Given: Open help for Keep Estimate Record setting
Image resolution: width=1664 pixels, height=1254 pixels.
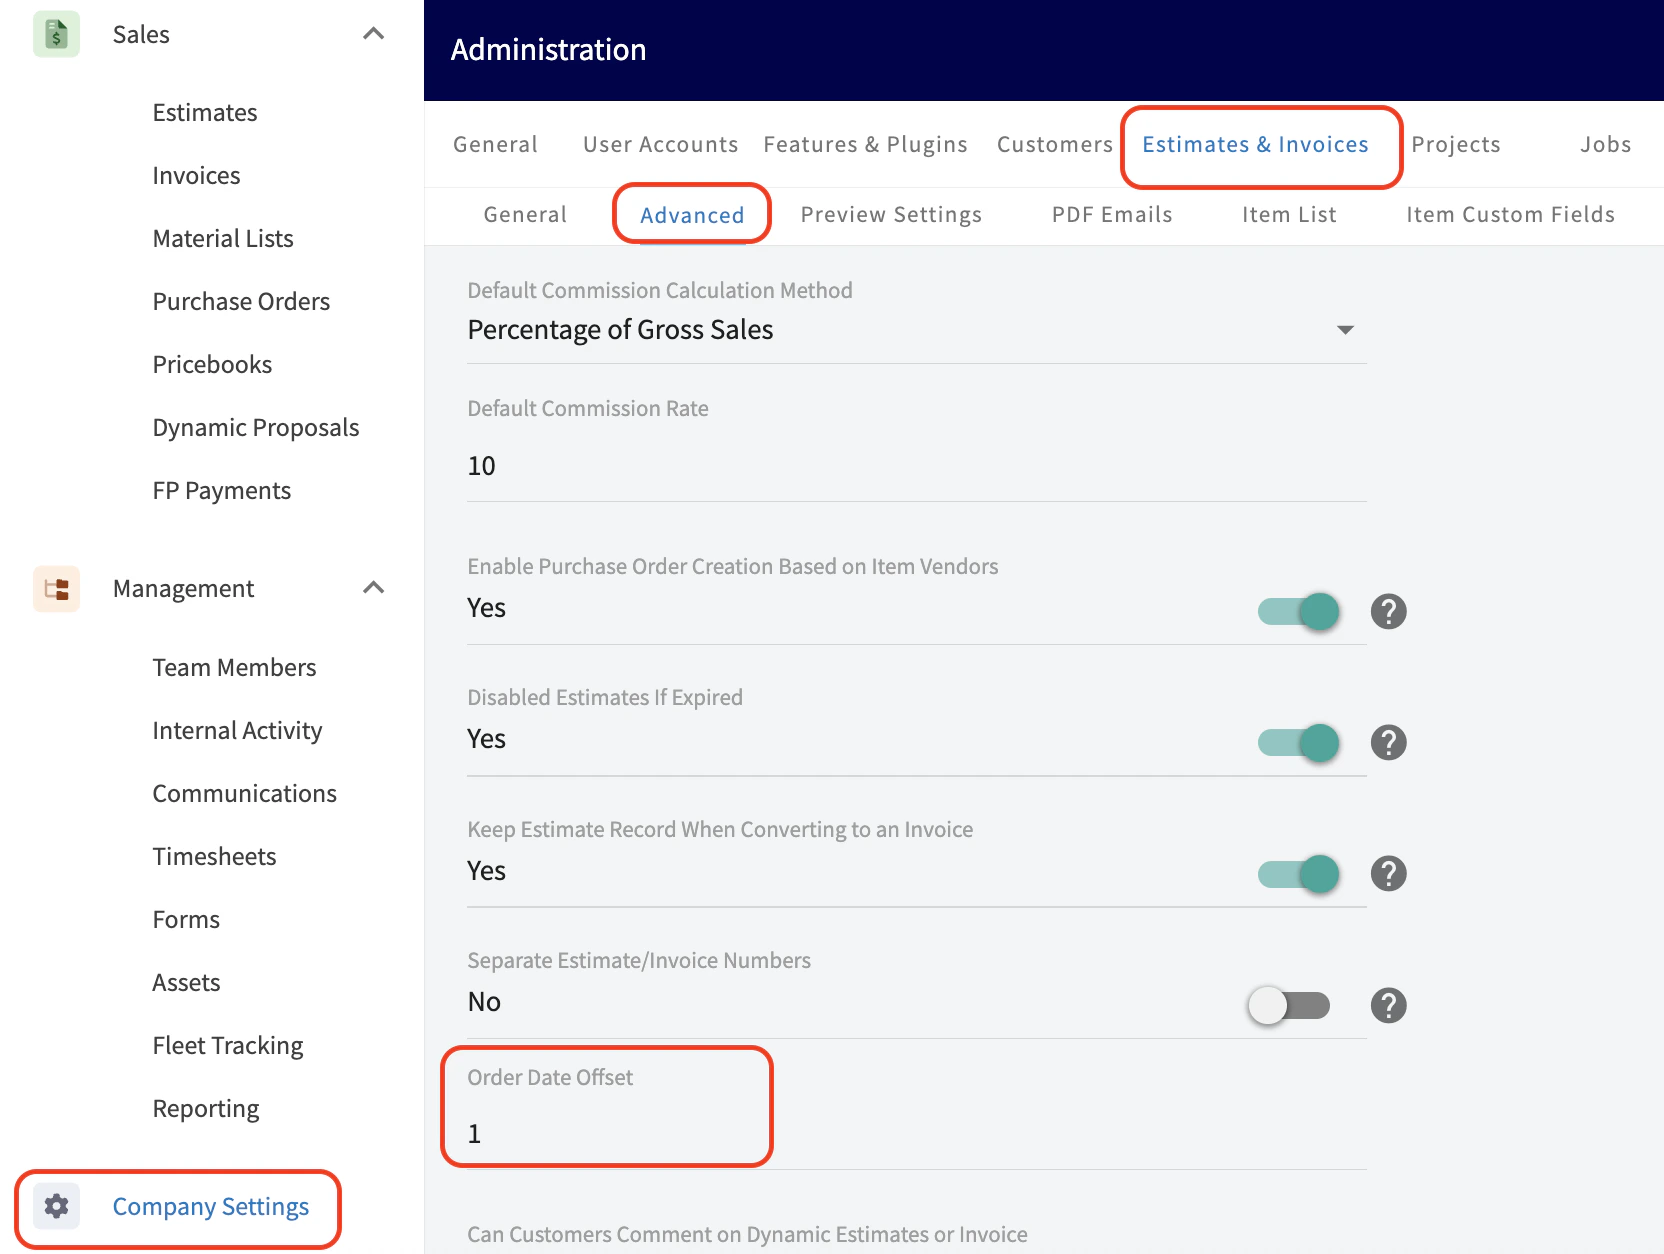Looking at the screenshot, I should pyautogui.click(x=1388, y=873).
